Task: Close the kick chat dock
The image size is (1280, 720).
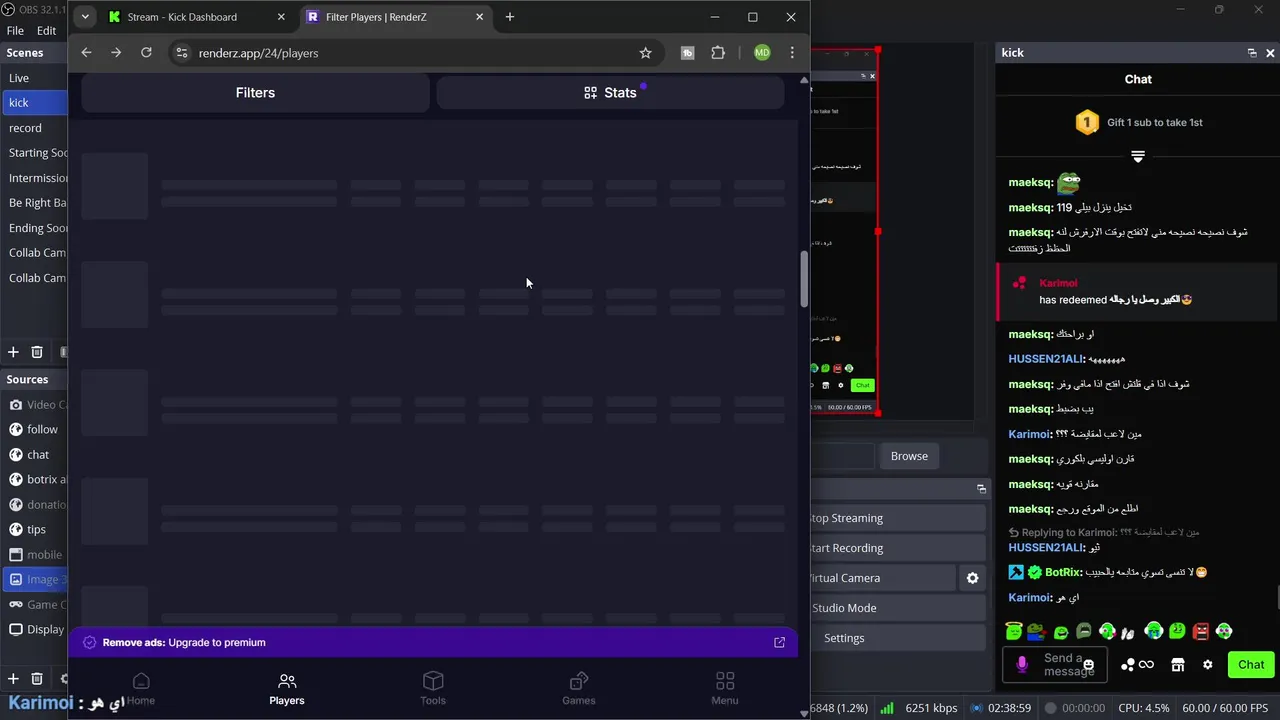Action: coord(1271,53)
